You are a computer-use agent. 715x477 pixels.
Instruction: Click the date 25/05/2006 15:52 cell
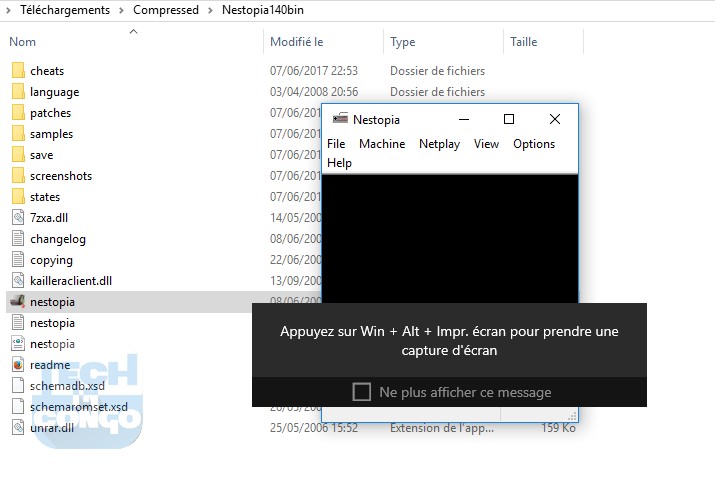click(314, 428)
